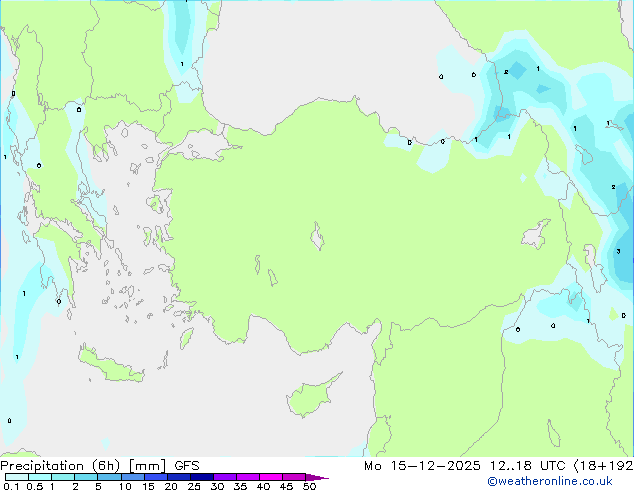Click the 'Mo 15-12-2025 12..18 UTC' timestamp

pyautogui.click(x=464, y=466)
